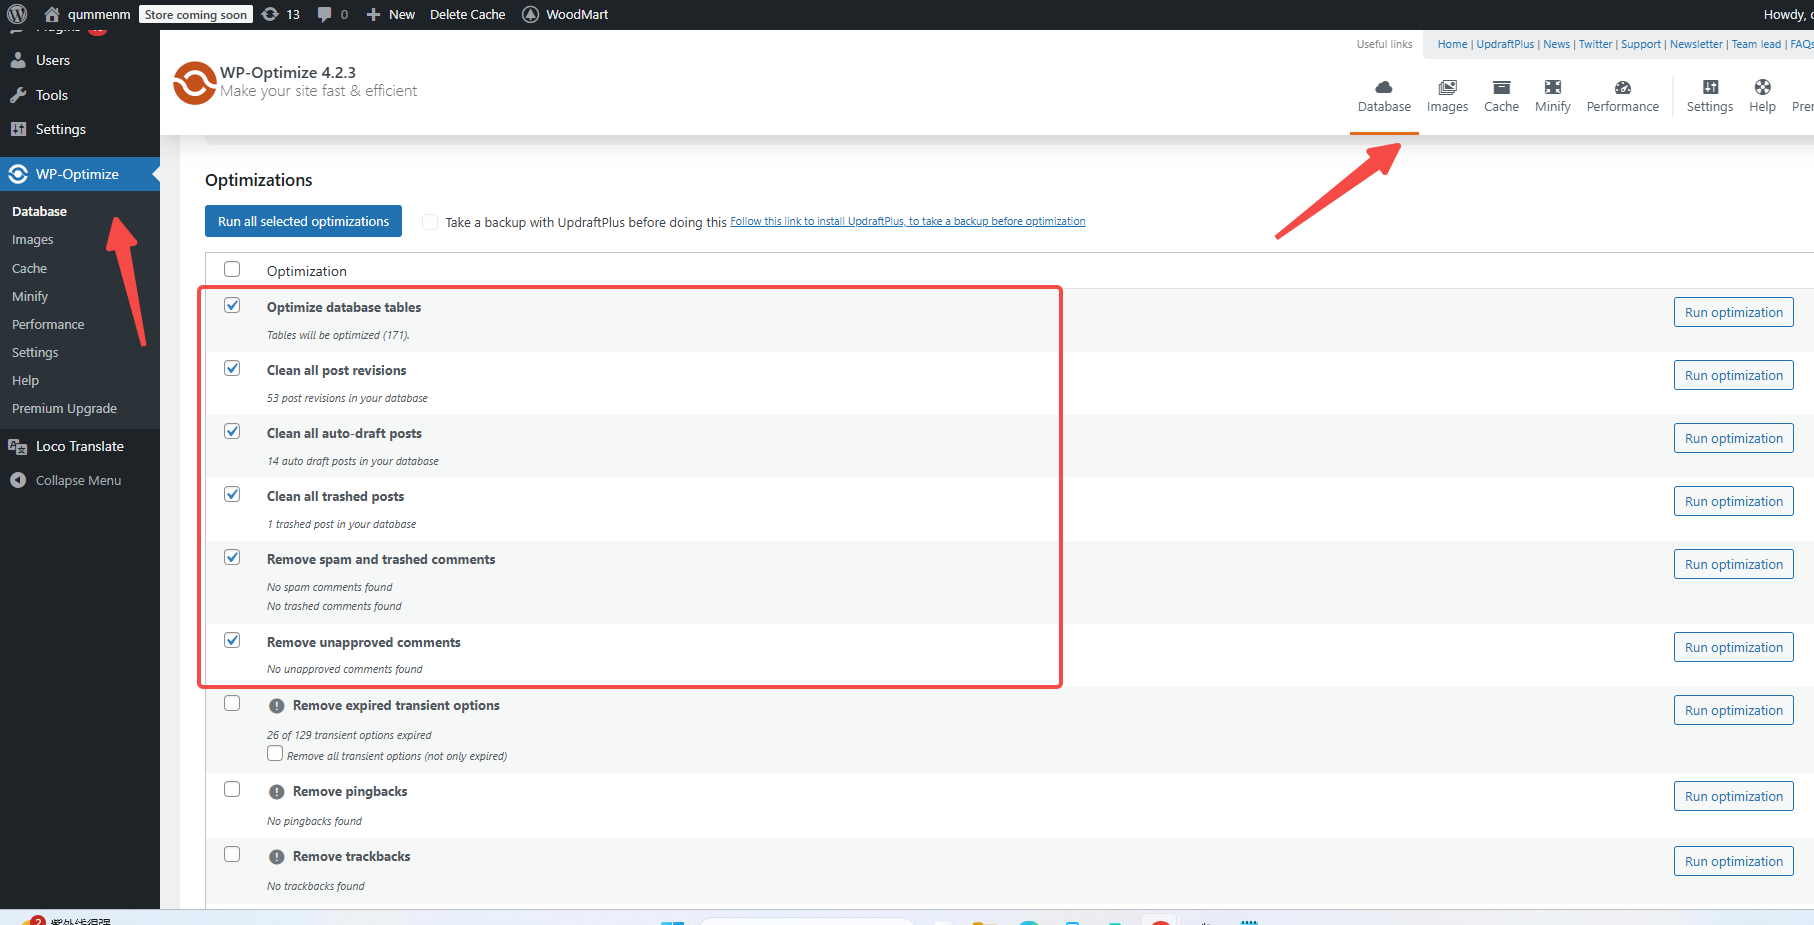Viewport: 1814px width, 925px height.
Task: Collapse the admin sidebar menu
Action: (x=65, y=480)
